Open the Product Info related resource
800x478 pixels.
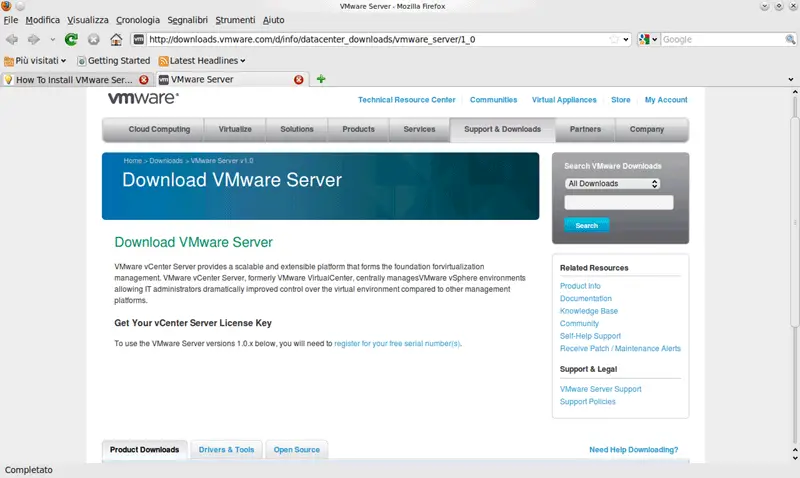(x=580, y=286)
